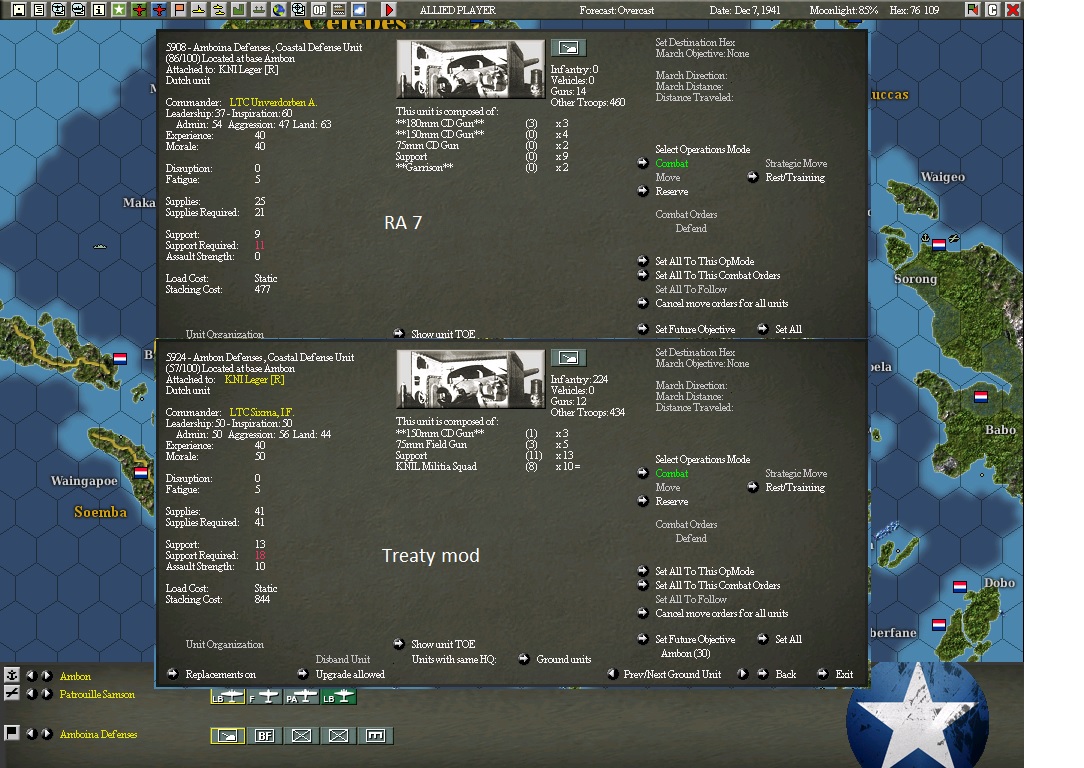Click previous arrow next to Ambon
1084x768 pixels.
coord(31,675)
